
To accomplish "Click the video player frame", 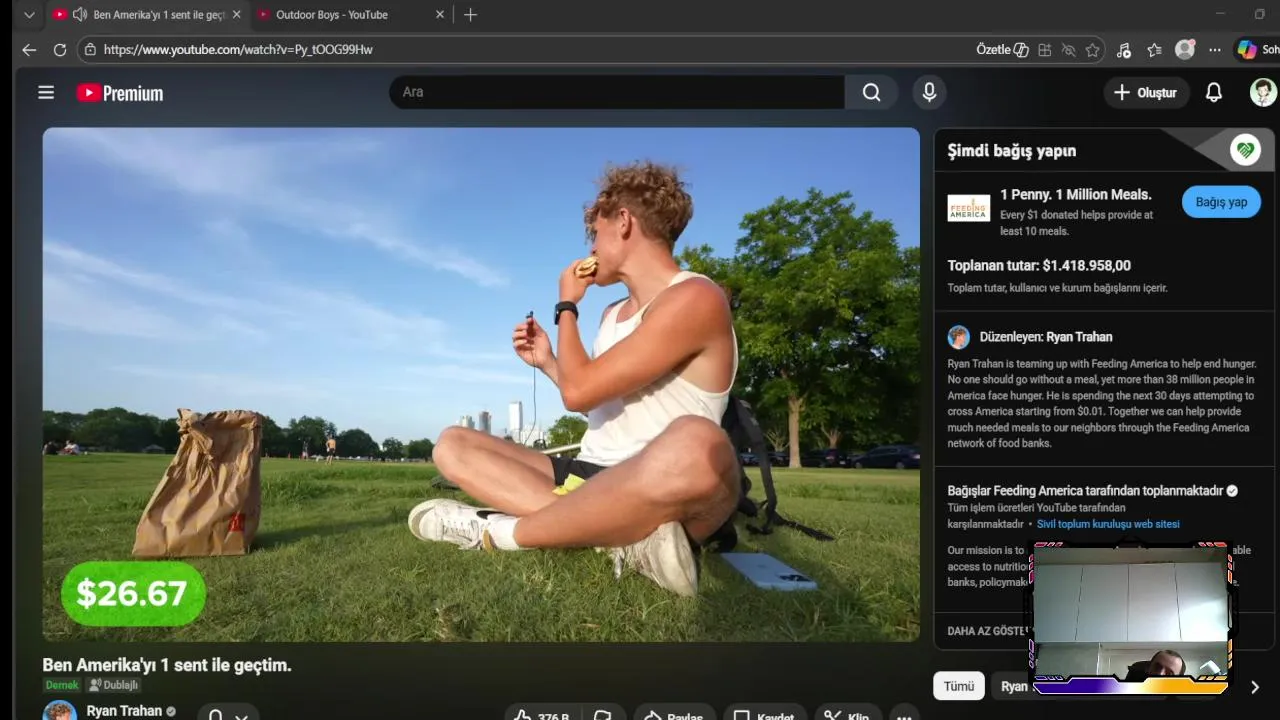I will click(481, 384).
